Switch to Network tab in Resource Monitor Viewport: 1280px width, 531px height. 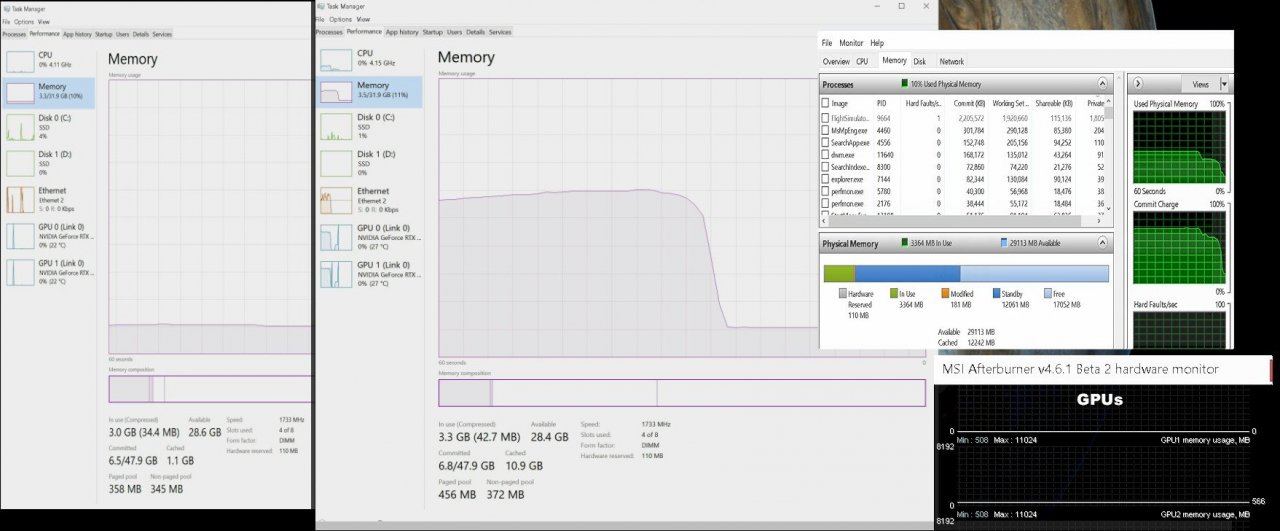coord(951,62)
